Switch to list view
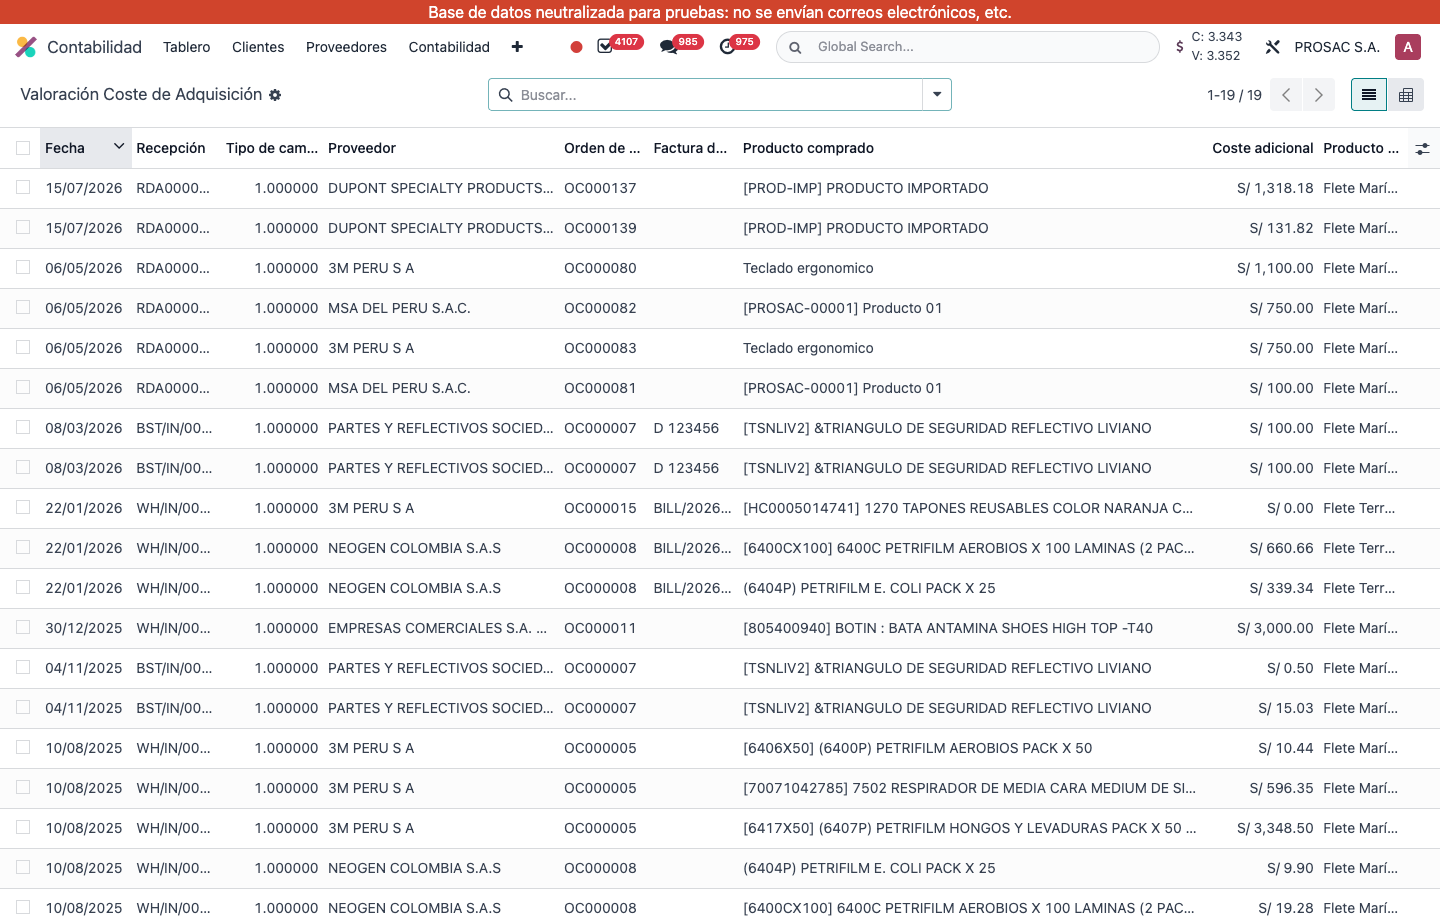Viewport: 1440px width, 920px height. point(1369,95)
